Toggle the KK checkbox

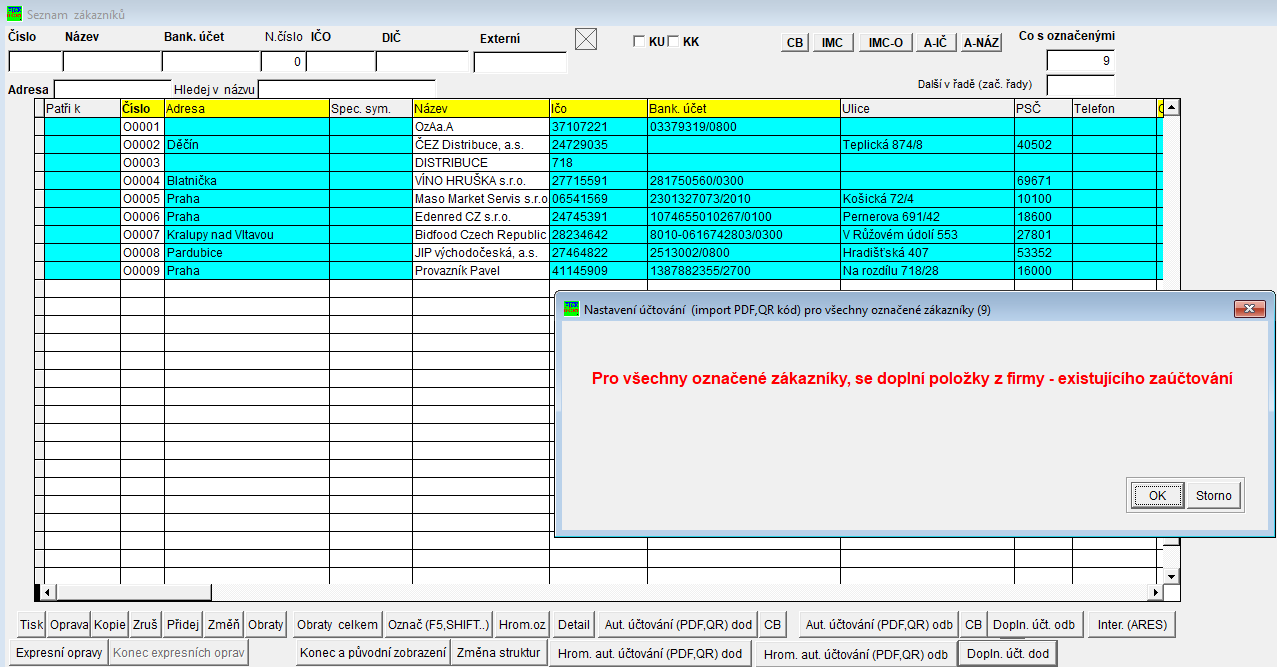[673, 41]
